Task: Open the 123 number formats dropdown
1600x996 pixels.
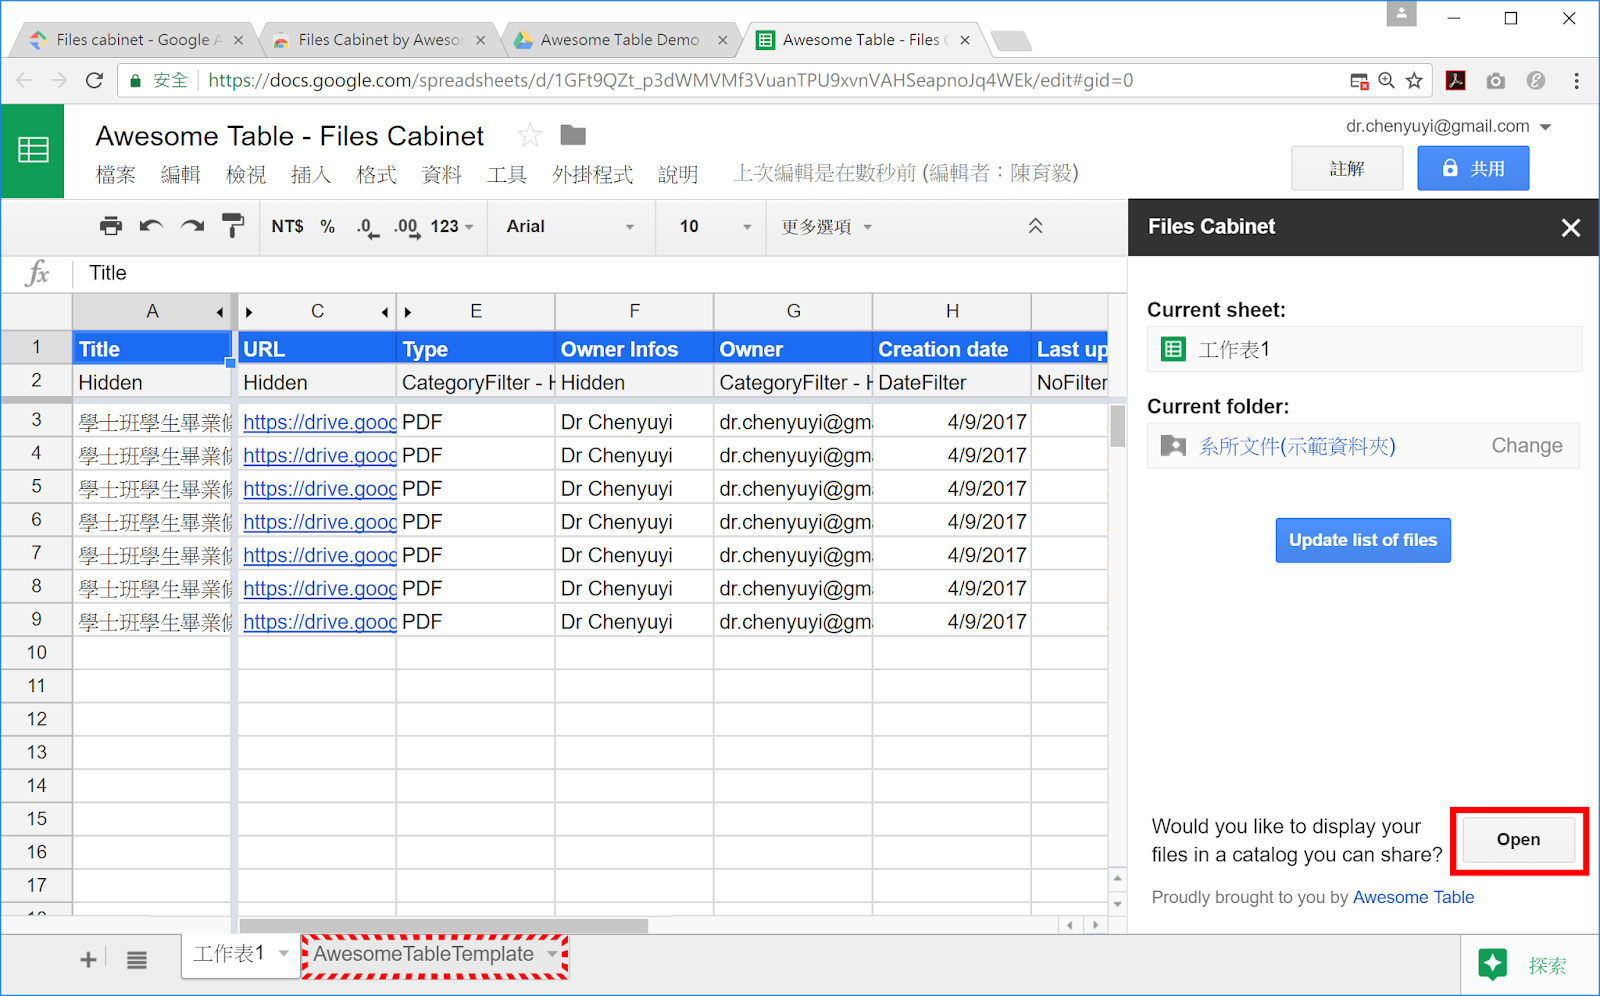Action: (451, 226)
